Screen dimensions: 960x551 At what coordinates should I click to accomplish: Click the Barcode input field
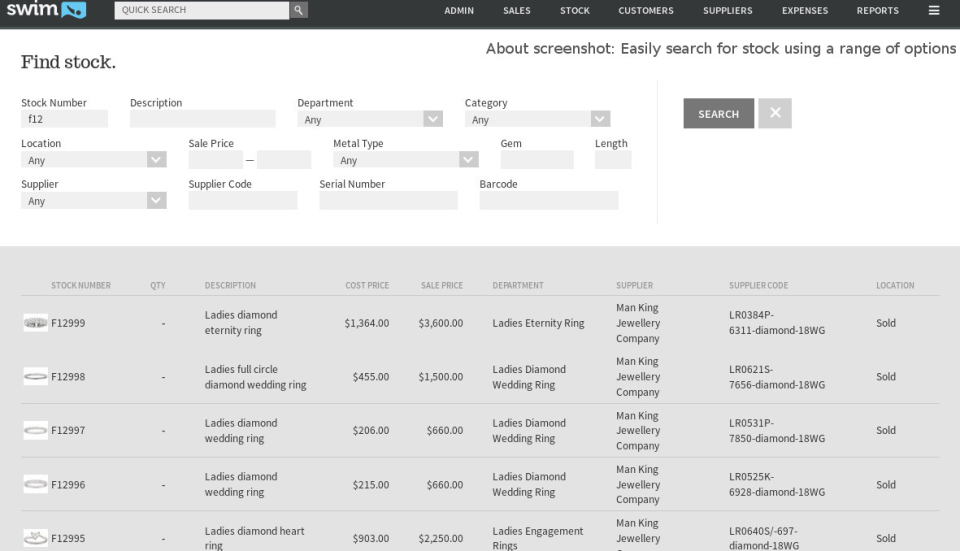[549, 200]
